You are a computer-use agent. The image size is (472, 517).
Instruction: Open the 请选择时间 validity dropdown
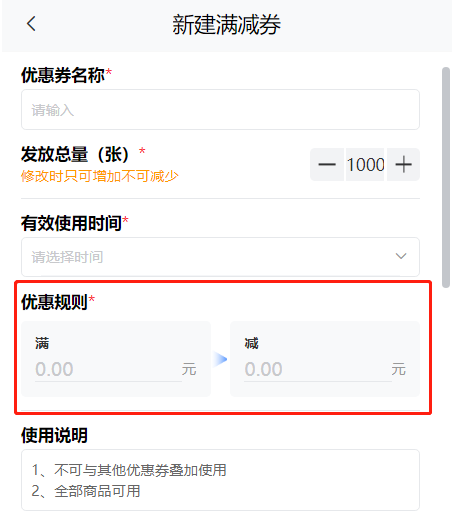[x=220, y=257]
